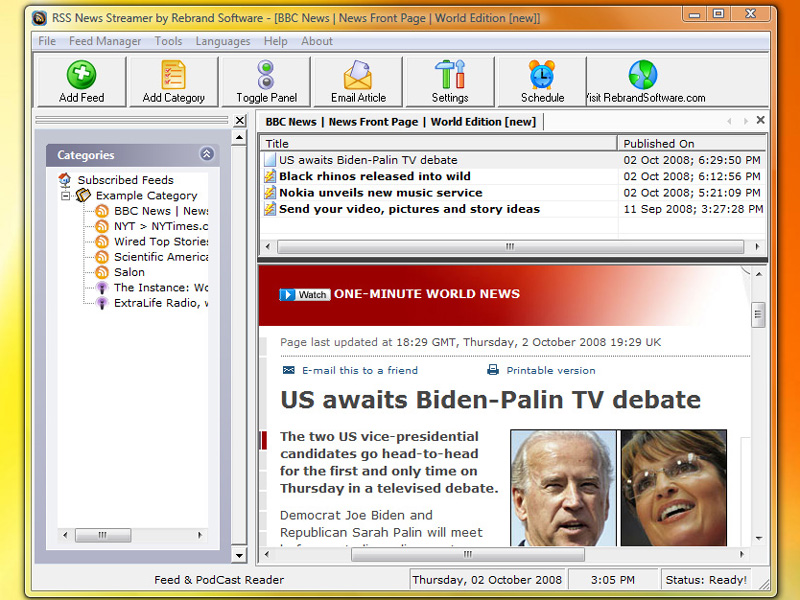800x600 pixels.
Task: Click the Status: Ready! status bar entry
Action: [x=706, y=580]
